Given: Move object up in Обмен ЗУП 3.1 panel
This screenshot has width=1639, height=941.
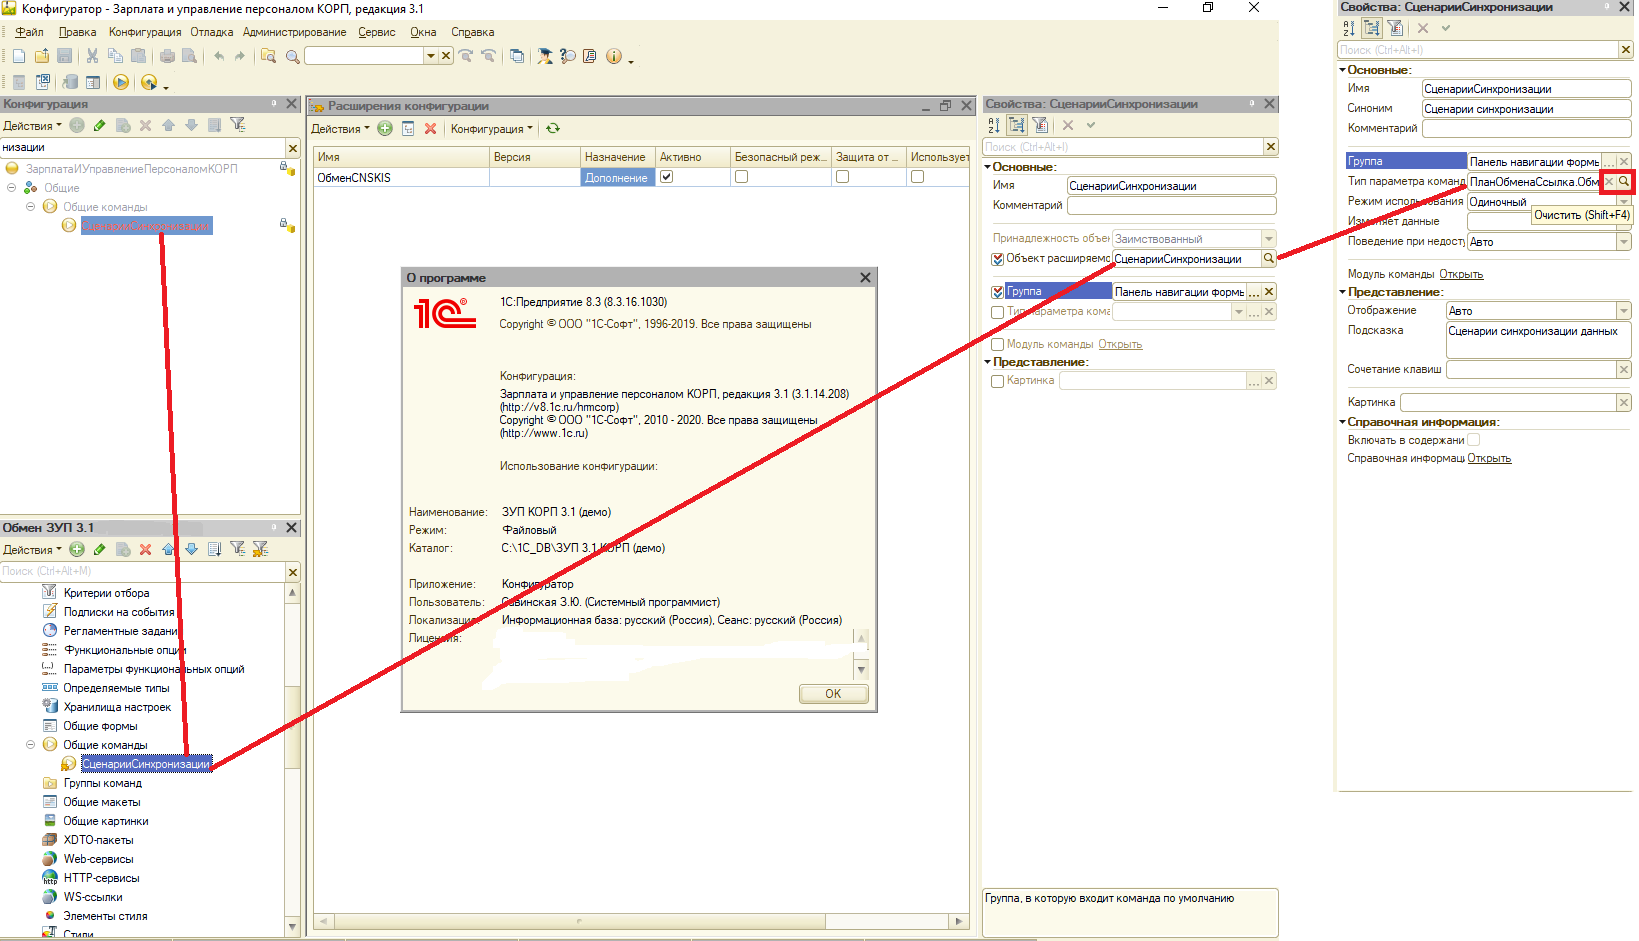Looking at the screenshot, I should point(168,549).
